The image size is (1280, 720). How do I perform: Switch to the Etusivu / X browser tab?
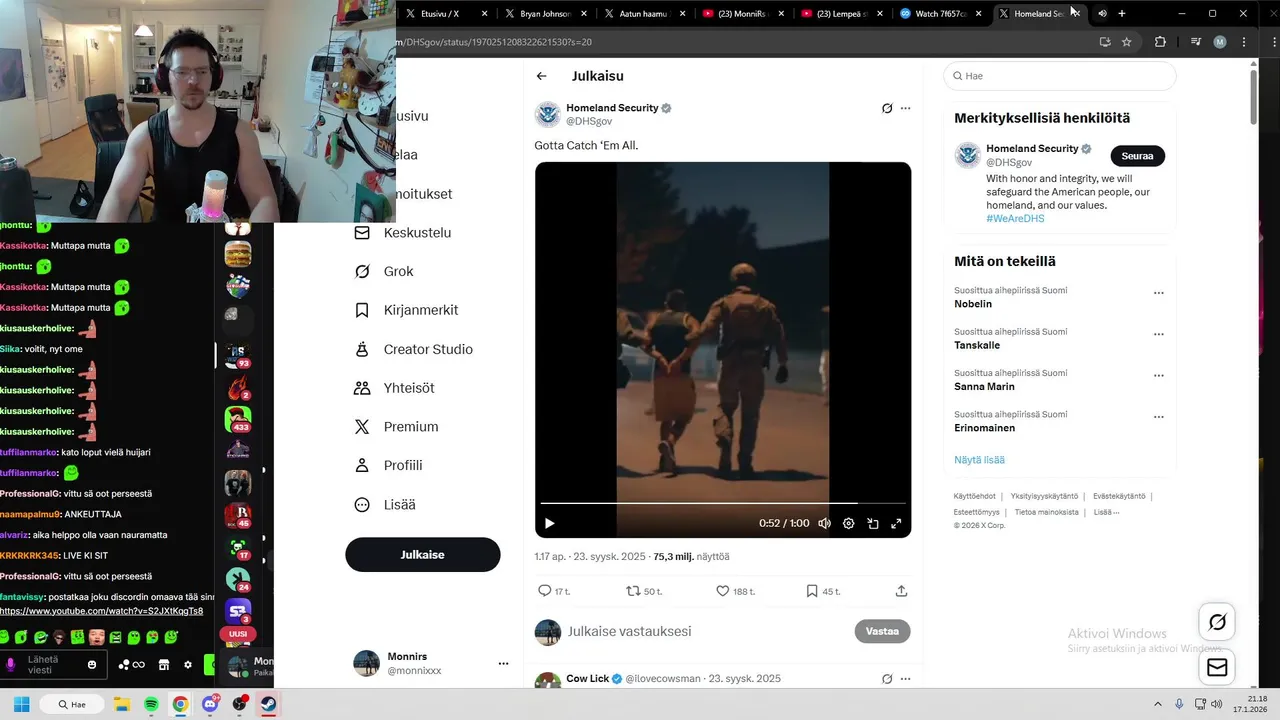coord(446,14)
